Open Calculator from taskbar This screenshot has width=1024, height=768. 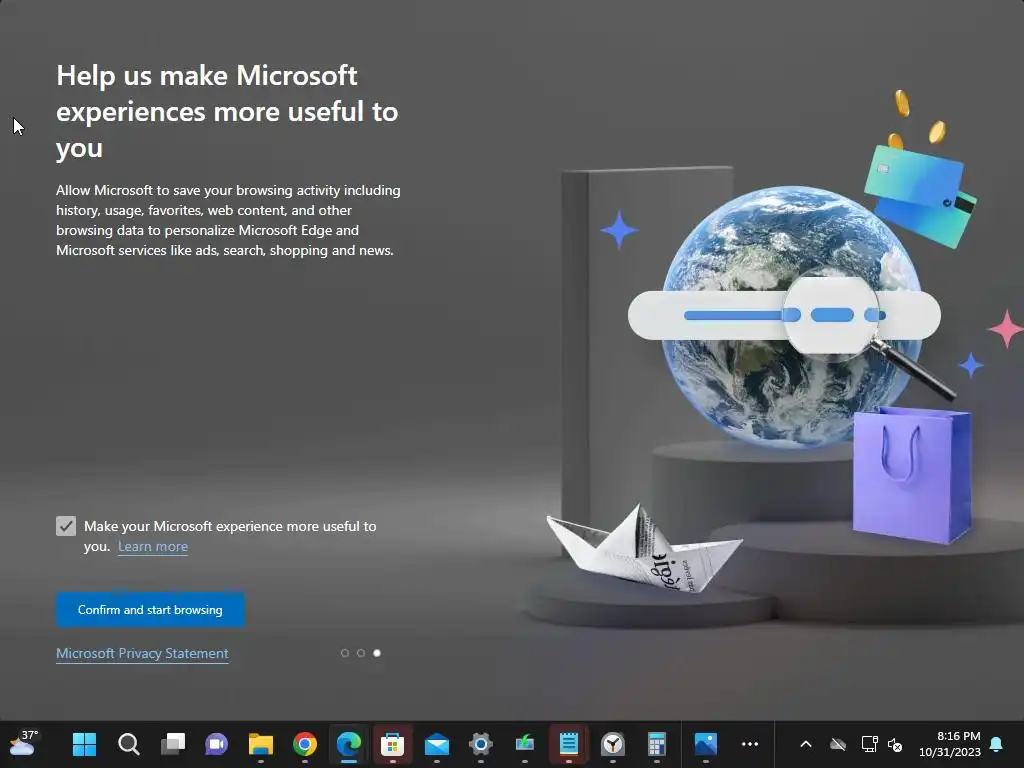(x=656, y=744)
